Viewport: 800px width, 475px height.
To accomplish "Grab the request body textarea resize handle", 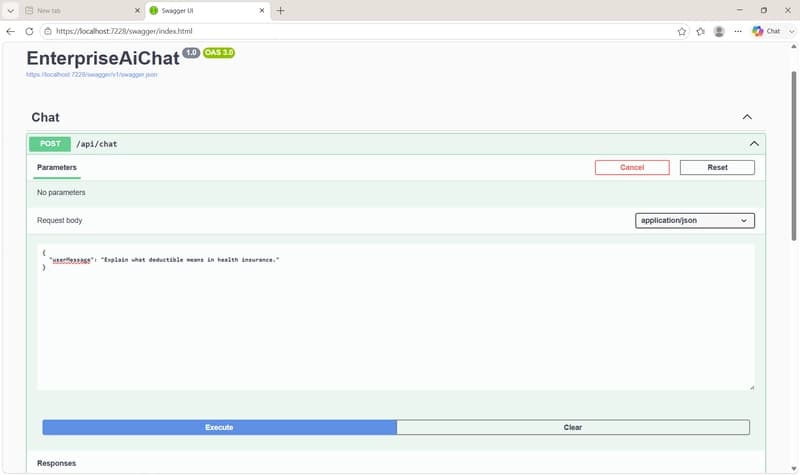I will [752, 387].
